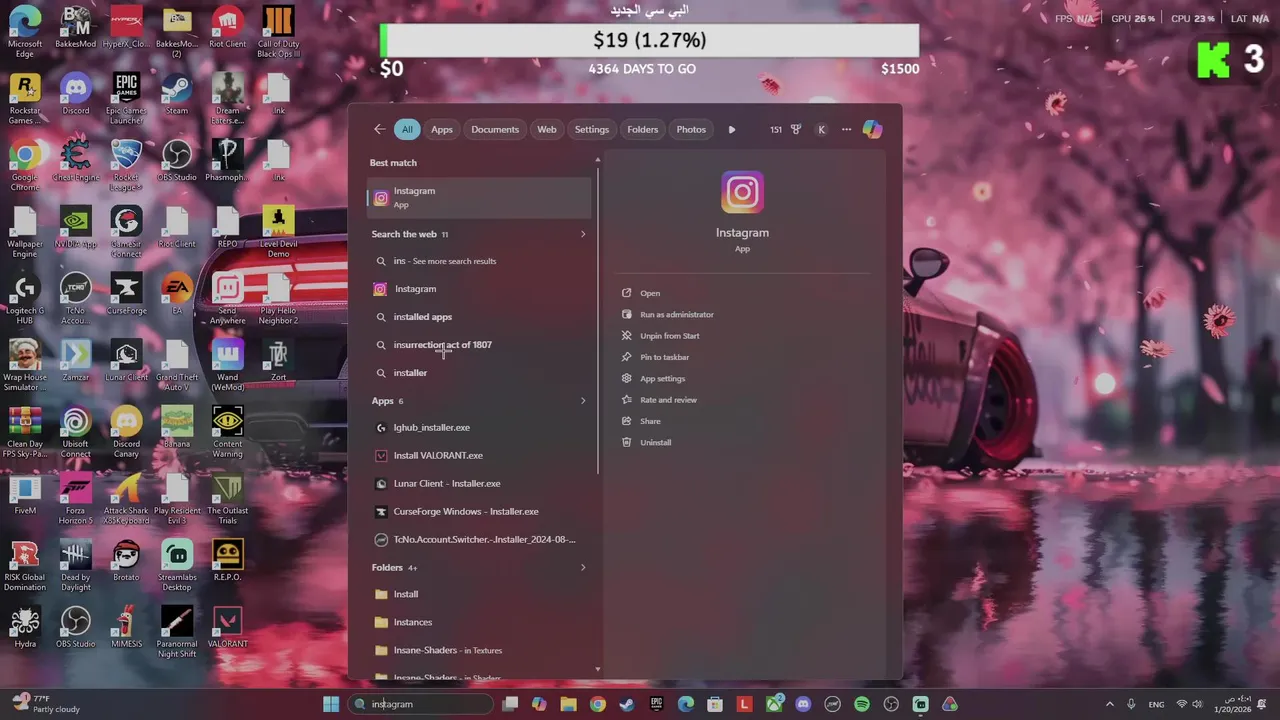Open Epic Games Launcher from the taskbar
1280x720 pixels.
(656, 704)
